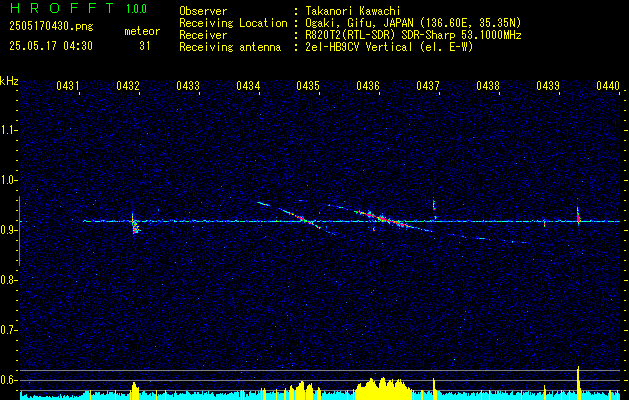629x400 pixels.
Task: Select receiver text R820T2(RTL-SDR) SDR-Sharp 53.1000MHz
Action: click(414, 35)
